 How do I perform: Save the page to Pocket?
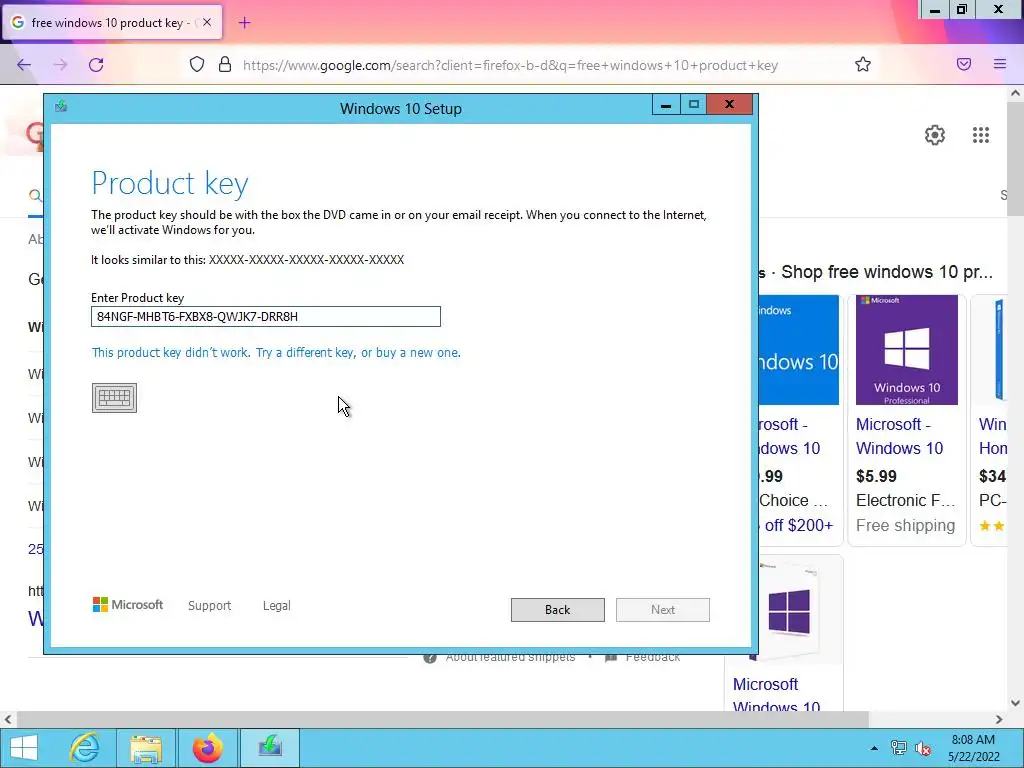coord(964,64)
